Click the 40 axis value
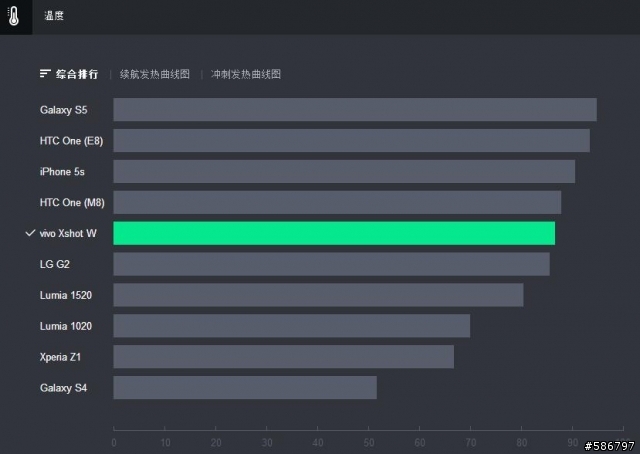 point(318,443)
